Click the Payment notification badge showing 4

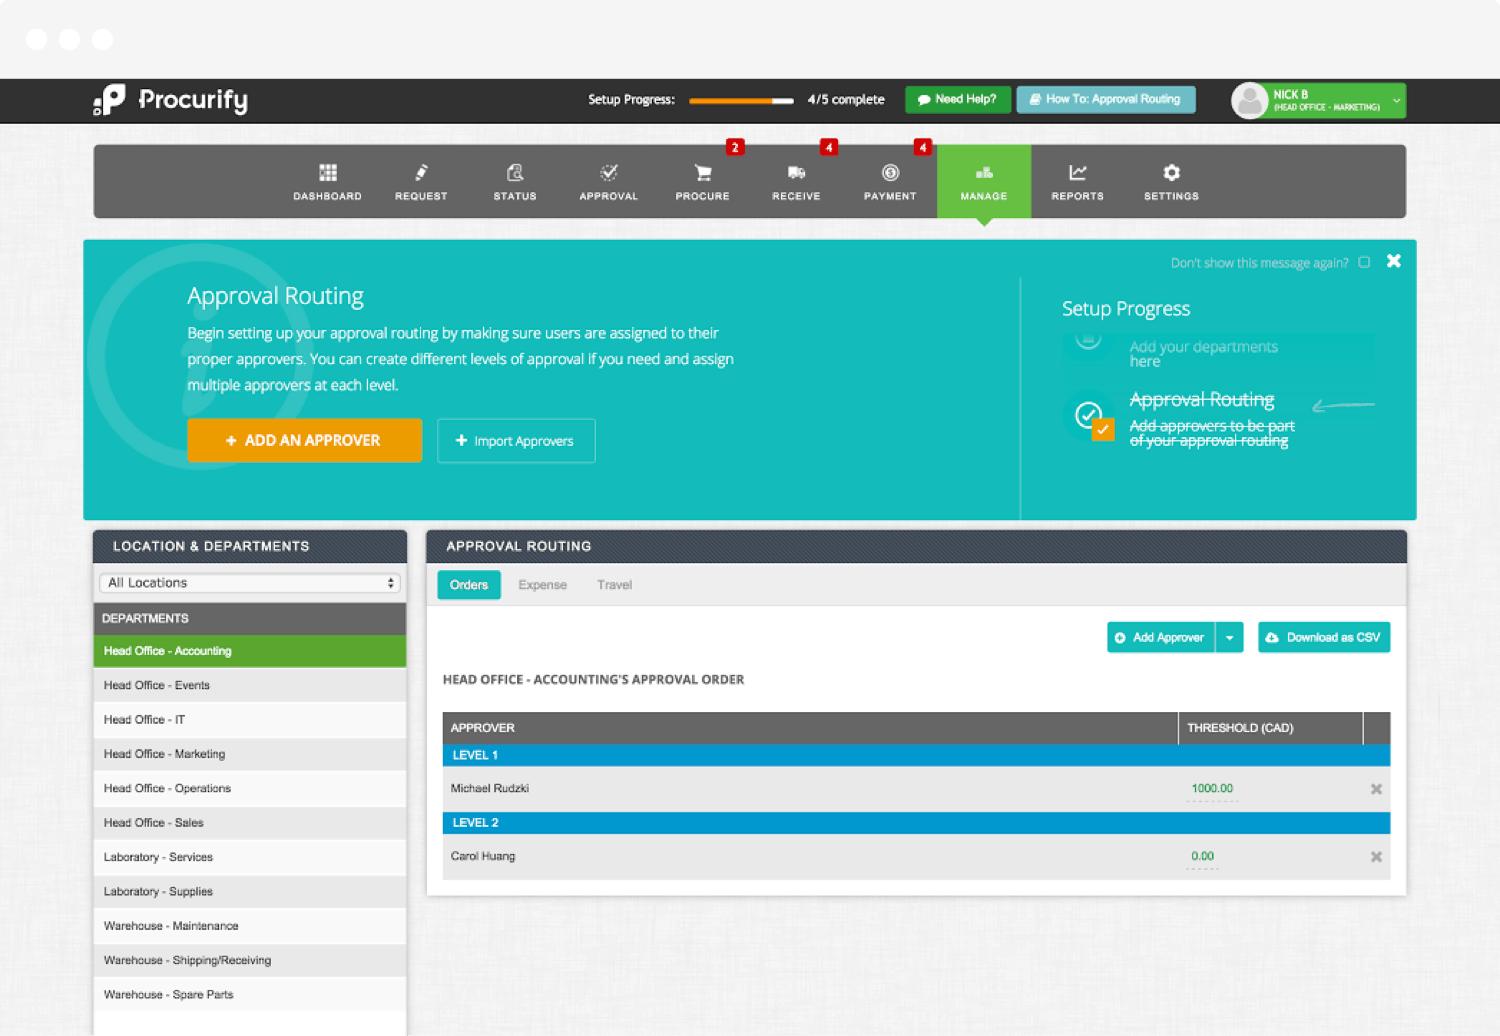click(923, 147)
